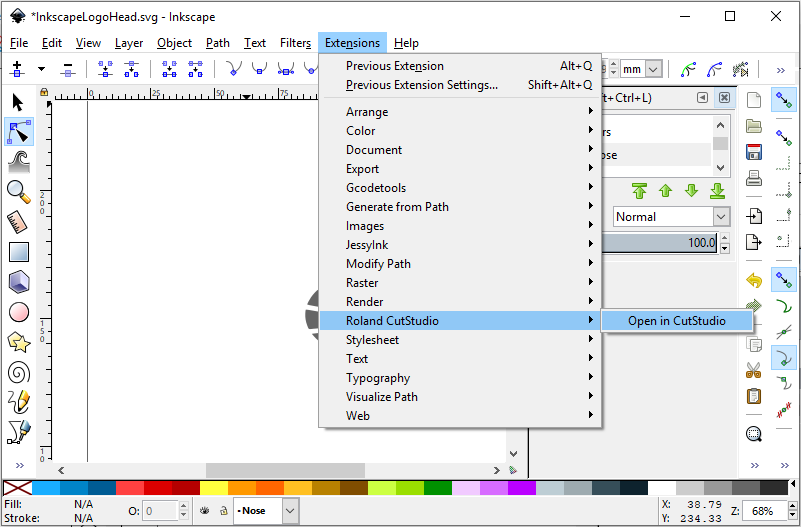Select the Pencil freehand tool
The height and width of the screenshot is (527, 801).
pyautogui.click(x=19, y=402)
